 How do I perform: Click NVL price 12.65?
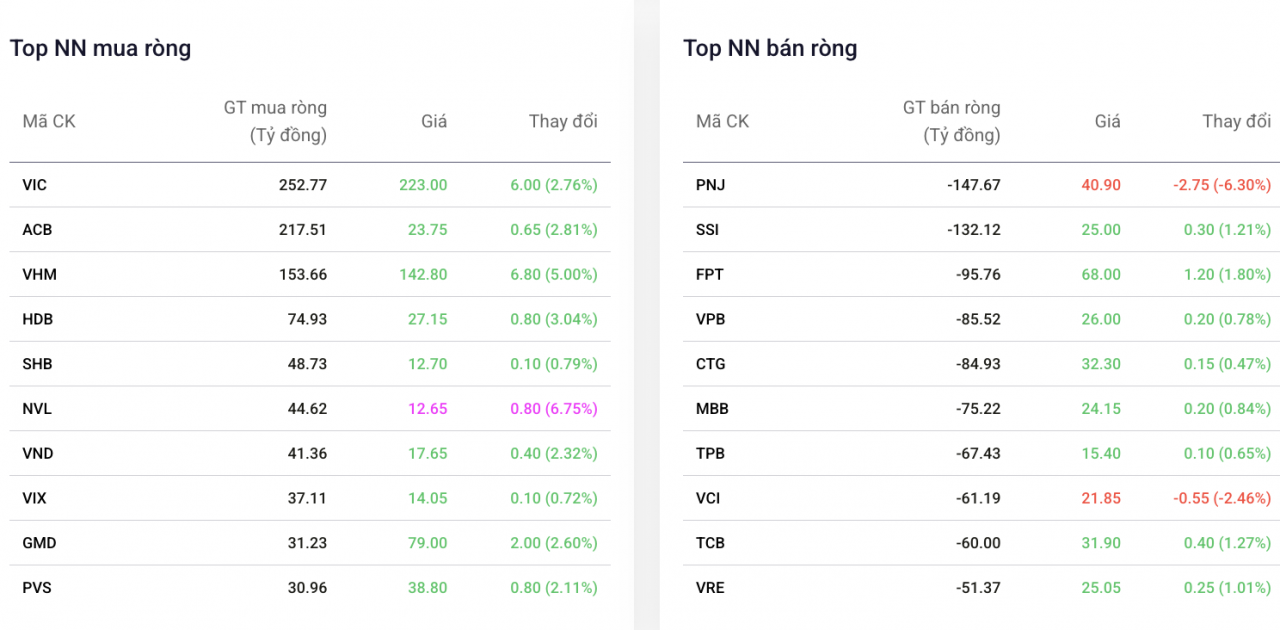[x=428, y=409]
